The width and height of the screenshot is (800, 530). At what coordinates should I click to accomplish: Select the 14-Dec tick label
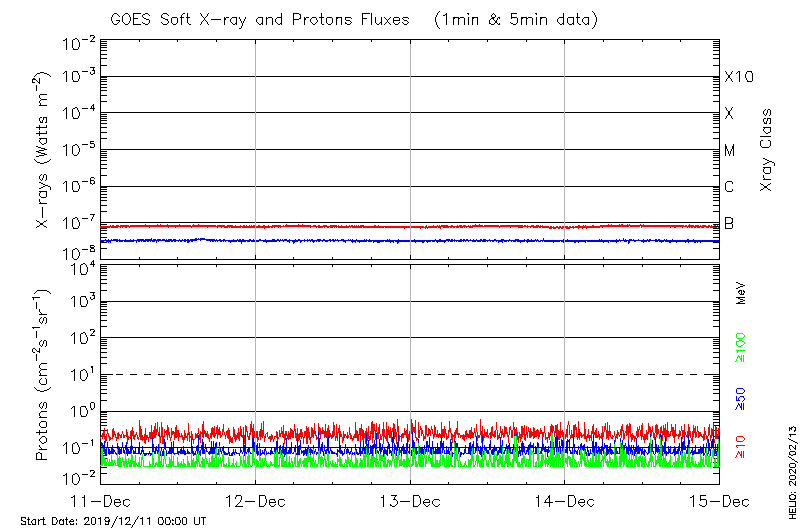pos(564,500)
